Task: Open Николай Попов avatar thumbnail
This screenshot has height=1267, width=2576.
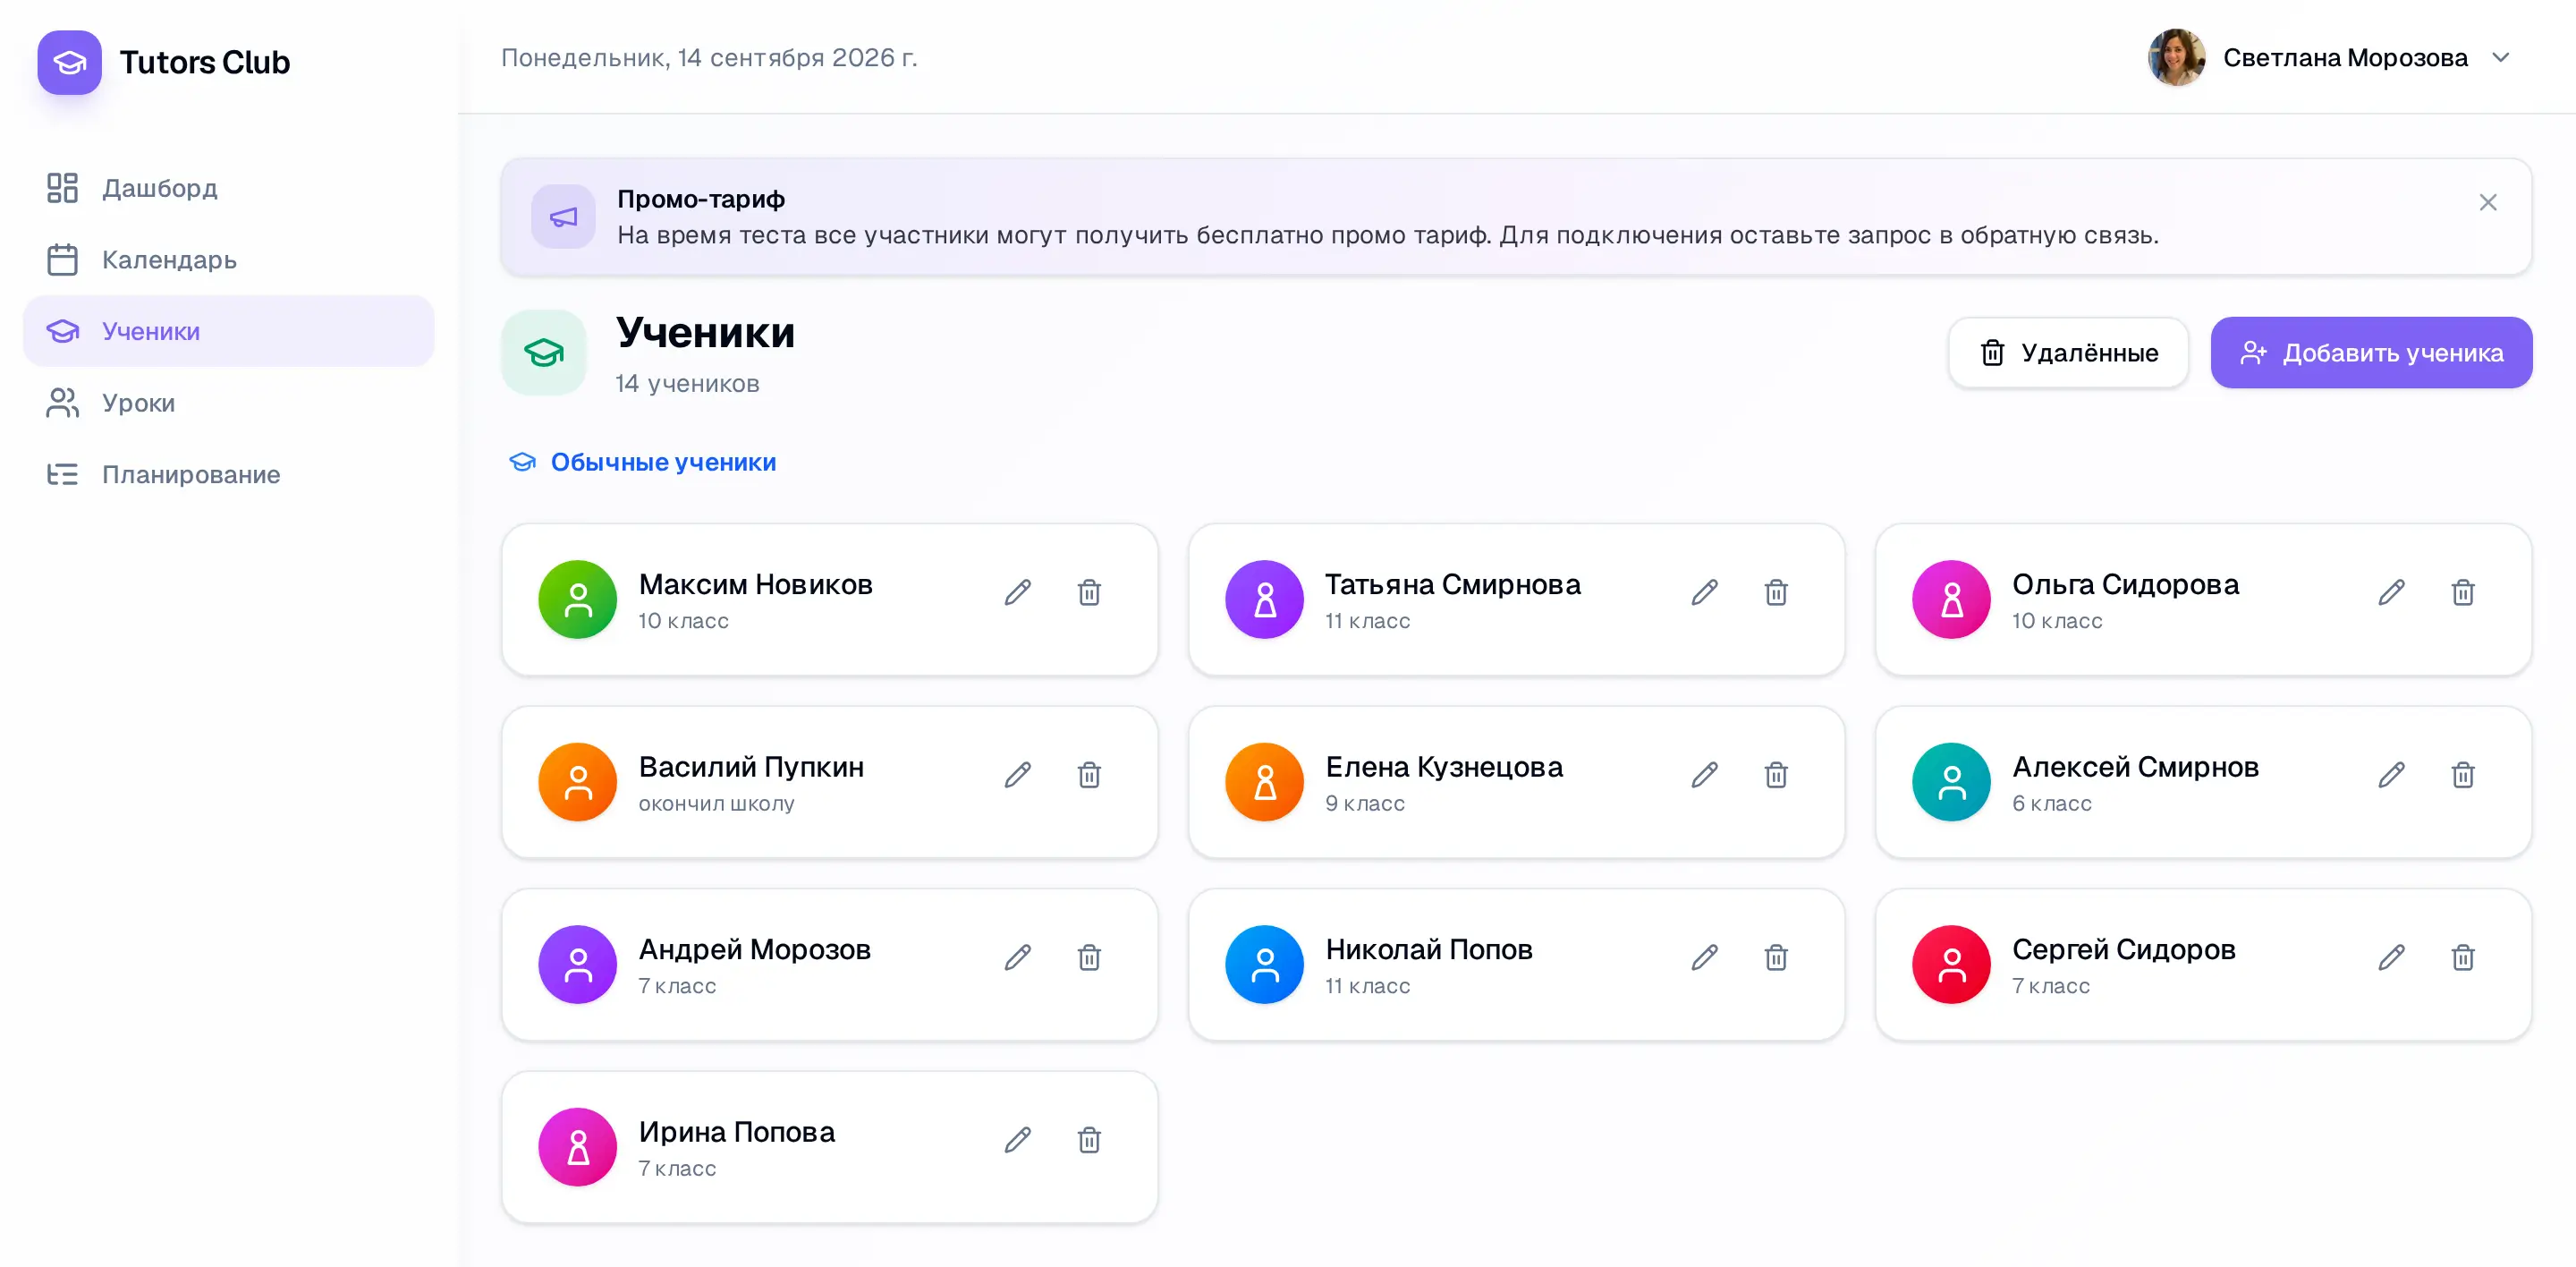Action: coord(1264,964)
